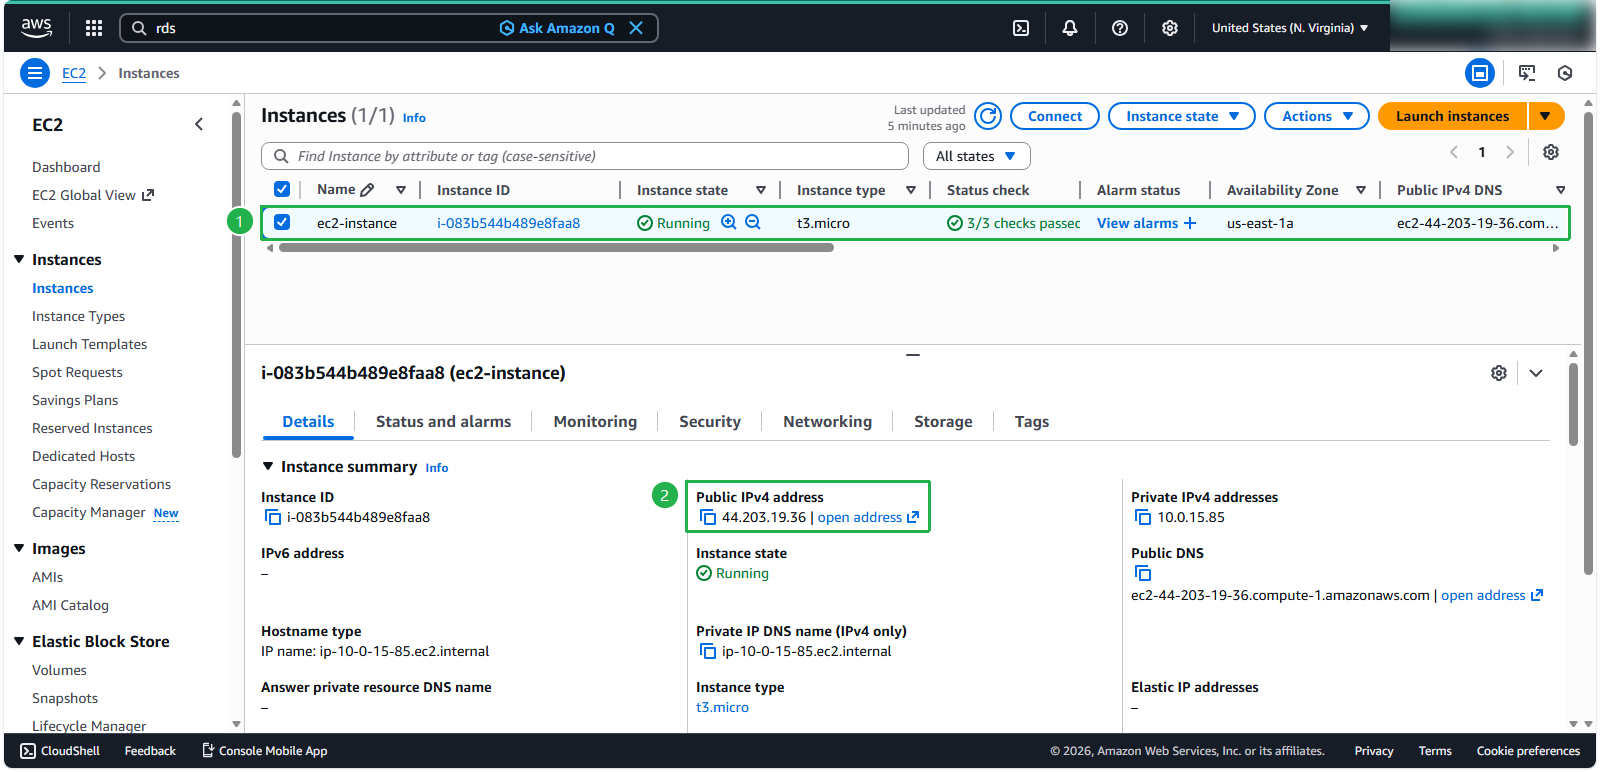Open console settings gear in top bar
1600x772 pixels.
click(x=1170, y=28)
